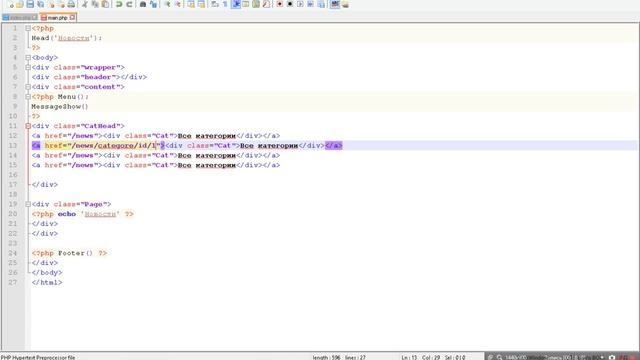This screenshot has height=360, width=640.
Task: Toggle show all characters icon
Action: pyautogui.click(x=225, y=4)
